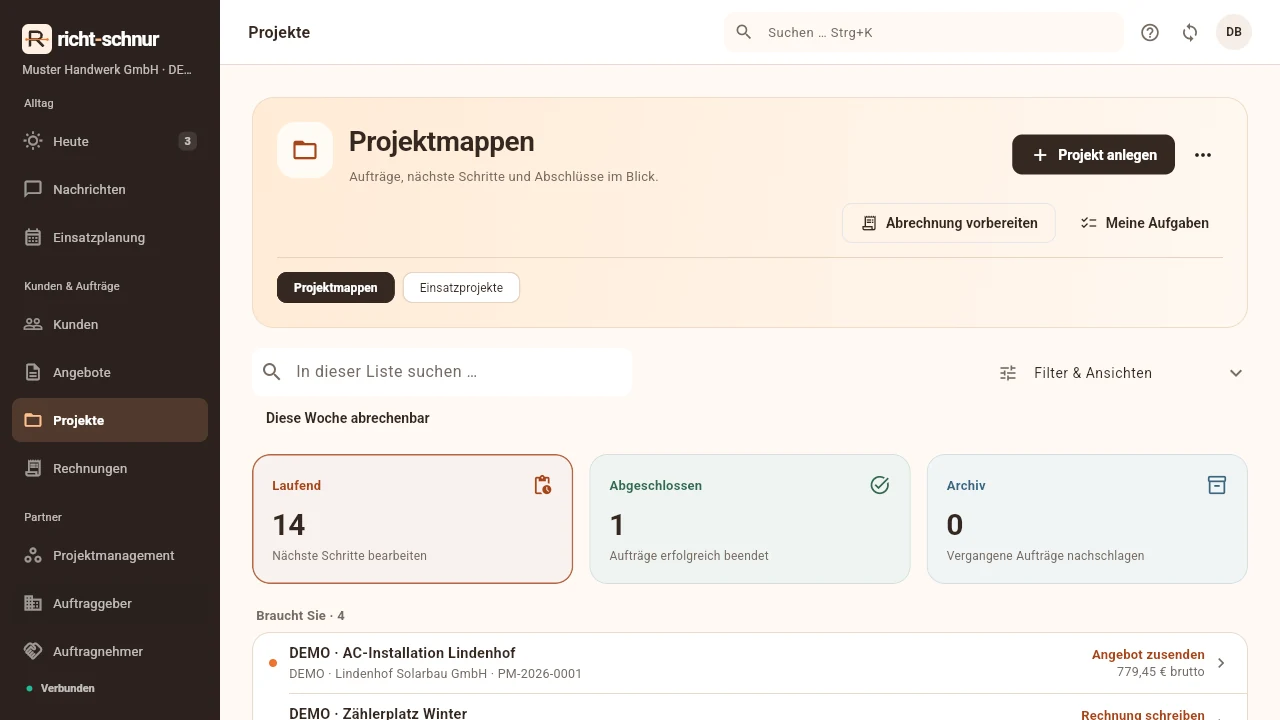This screenshot has height=720, width=1280.
Task: Click the magnifier icon in the top search bar
Action: [743, 32]
